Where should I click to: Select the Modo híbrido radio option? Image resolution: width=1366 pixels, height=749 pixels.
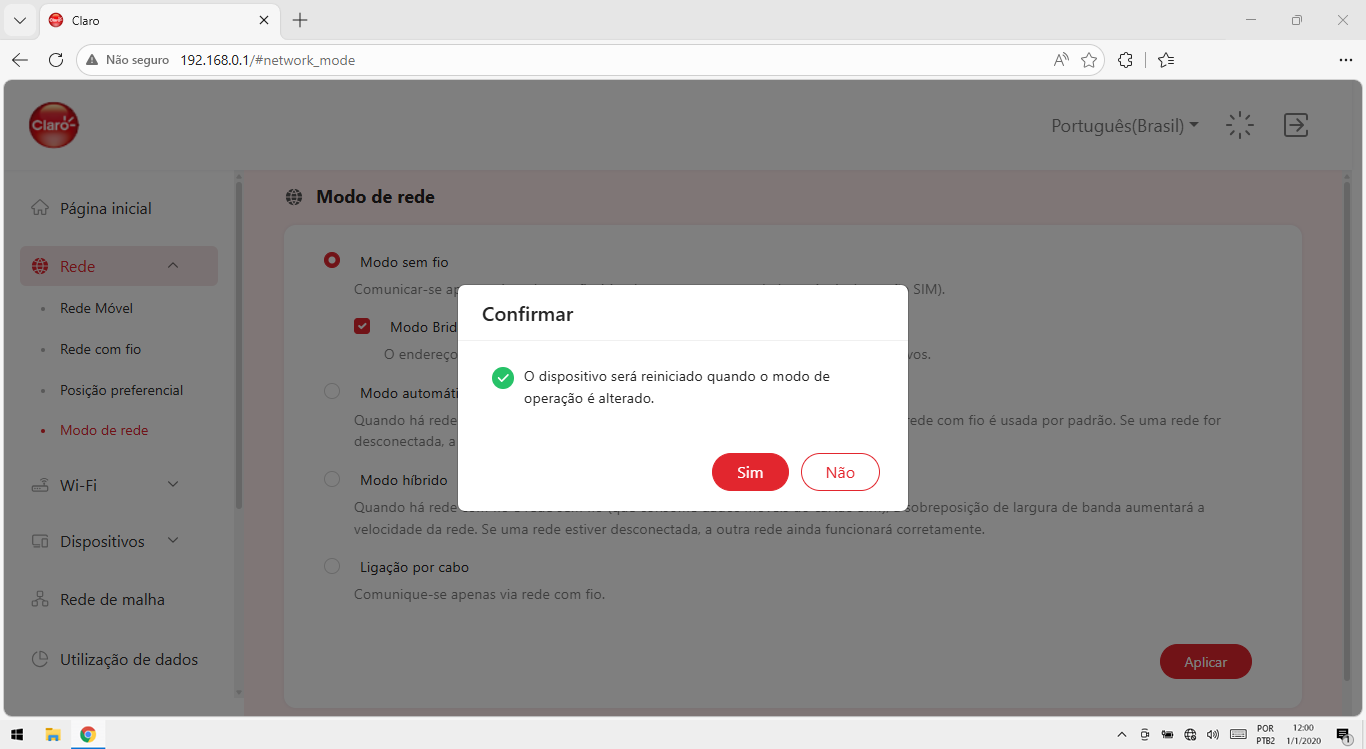point(332,479)
